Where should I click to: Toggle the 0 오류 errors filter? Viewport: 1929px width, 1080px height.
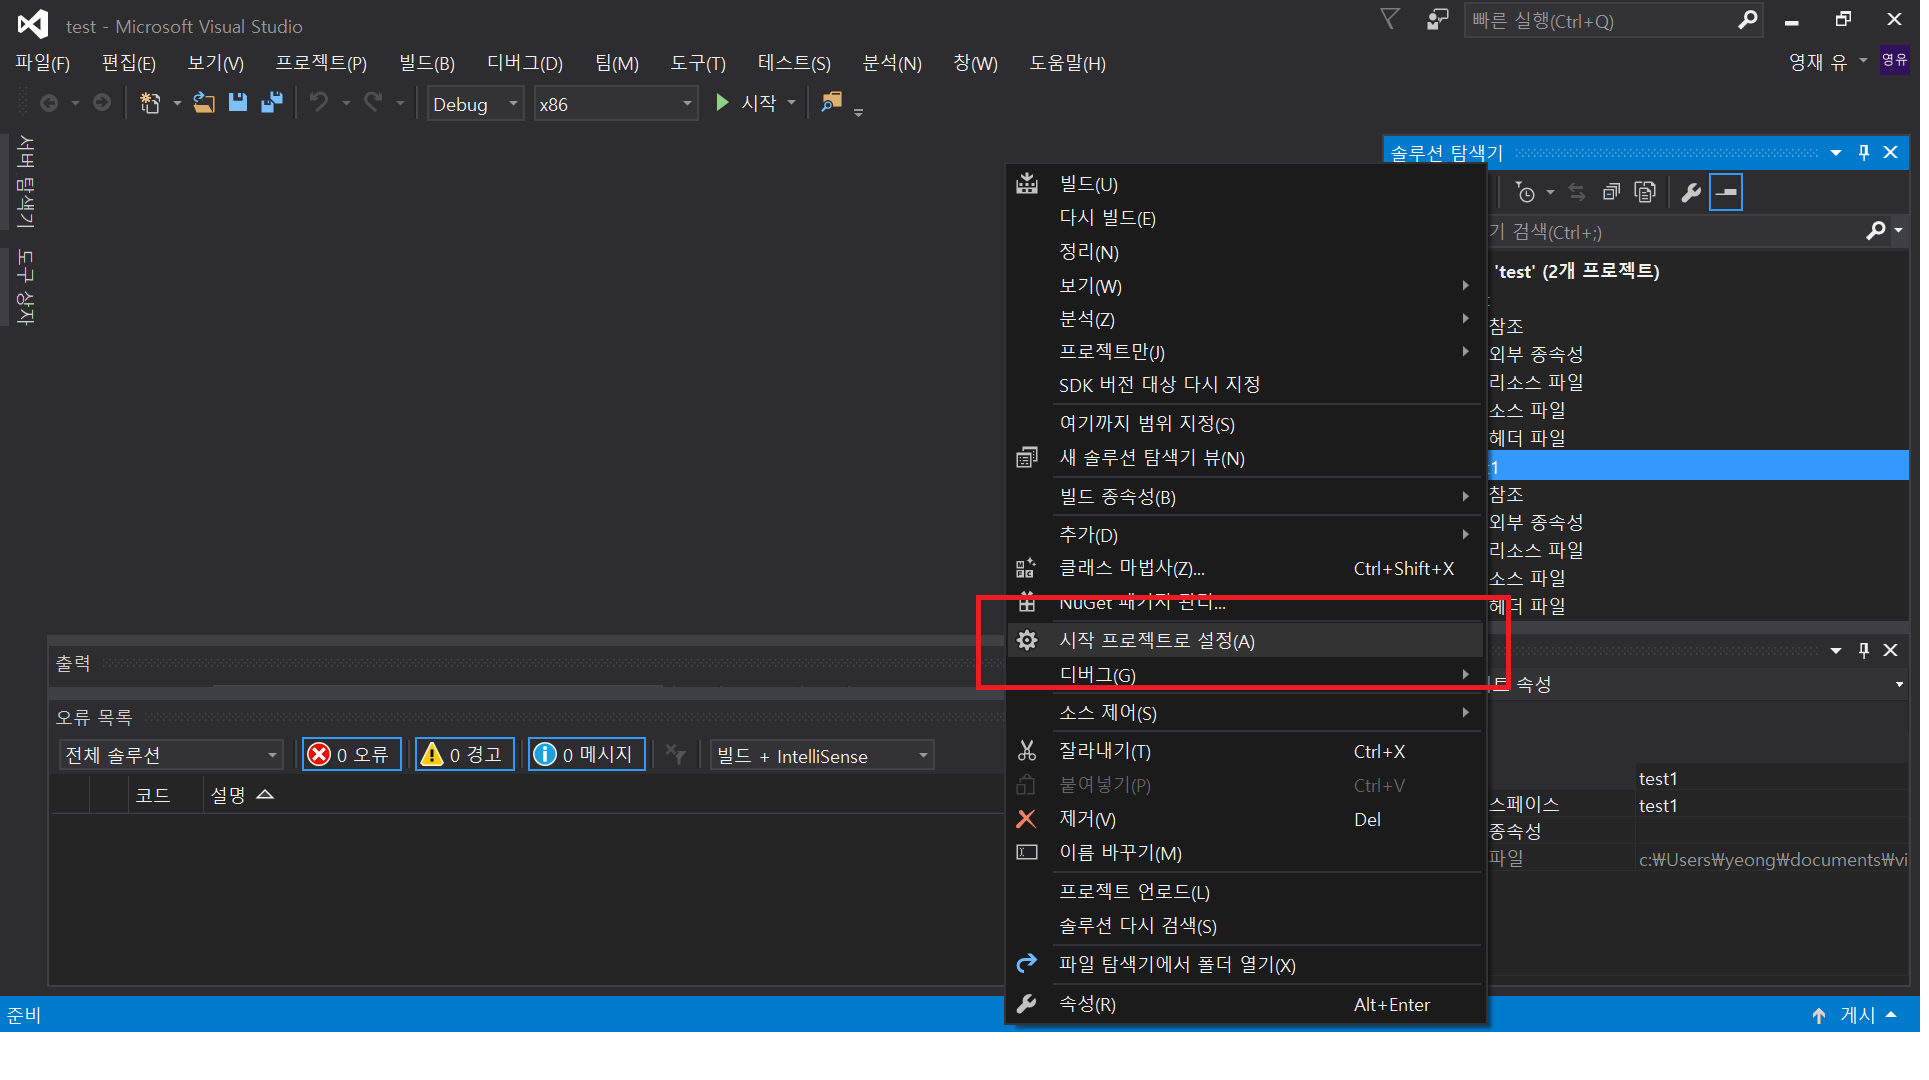tap(351, 755)
